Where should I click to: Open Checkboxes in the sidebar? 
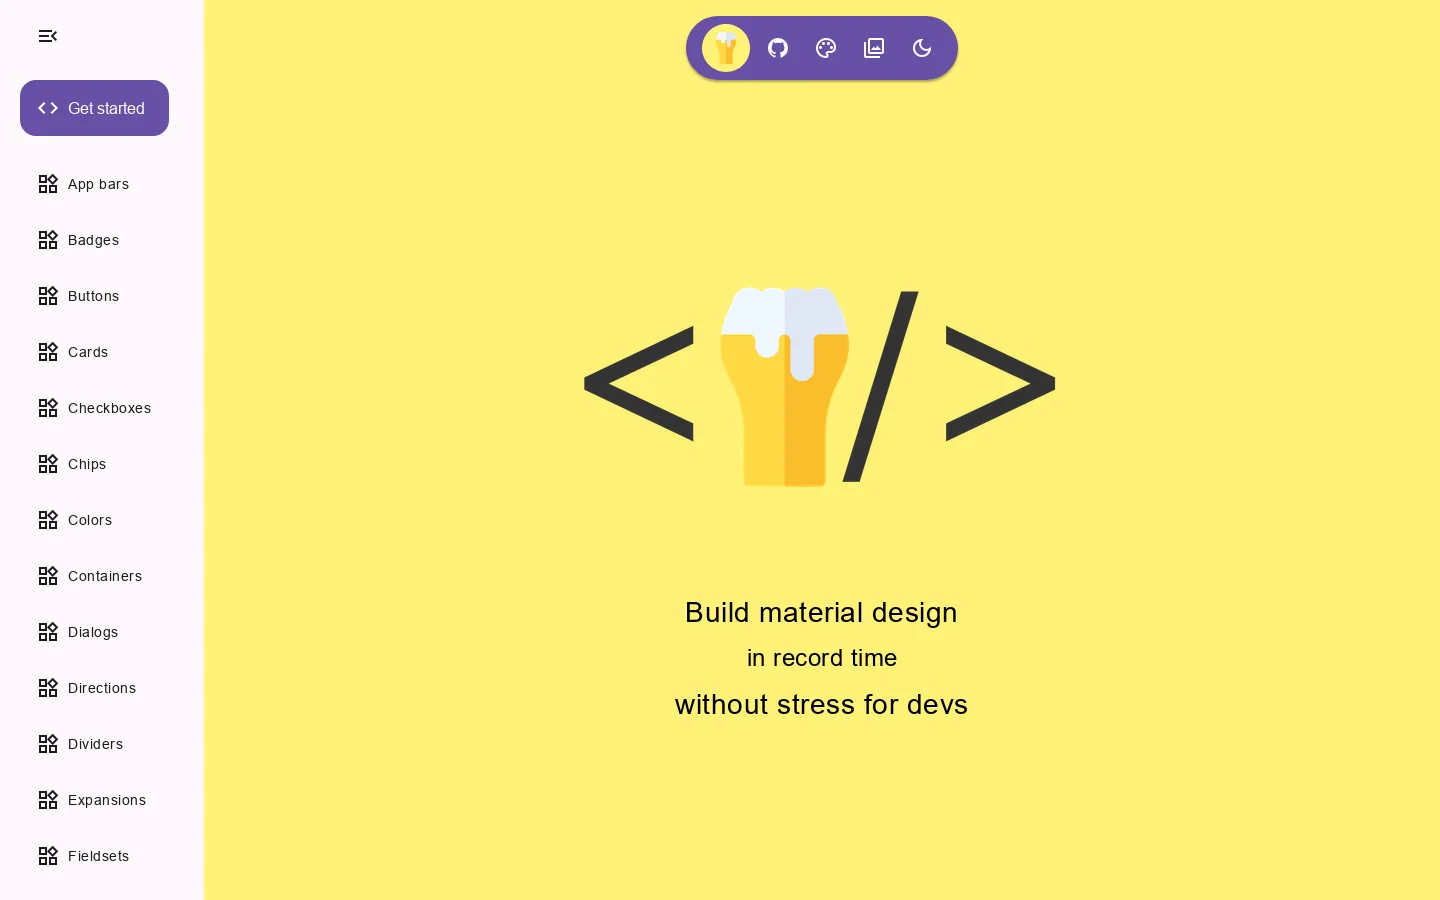click(x=102, y=408)
